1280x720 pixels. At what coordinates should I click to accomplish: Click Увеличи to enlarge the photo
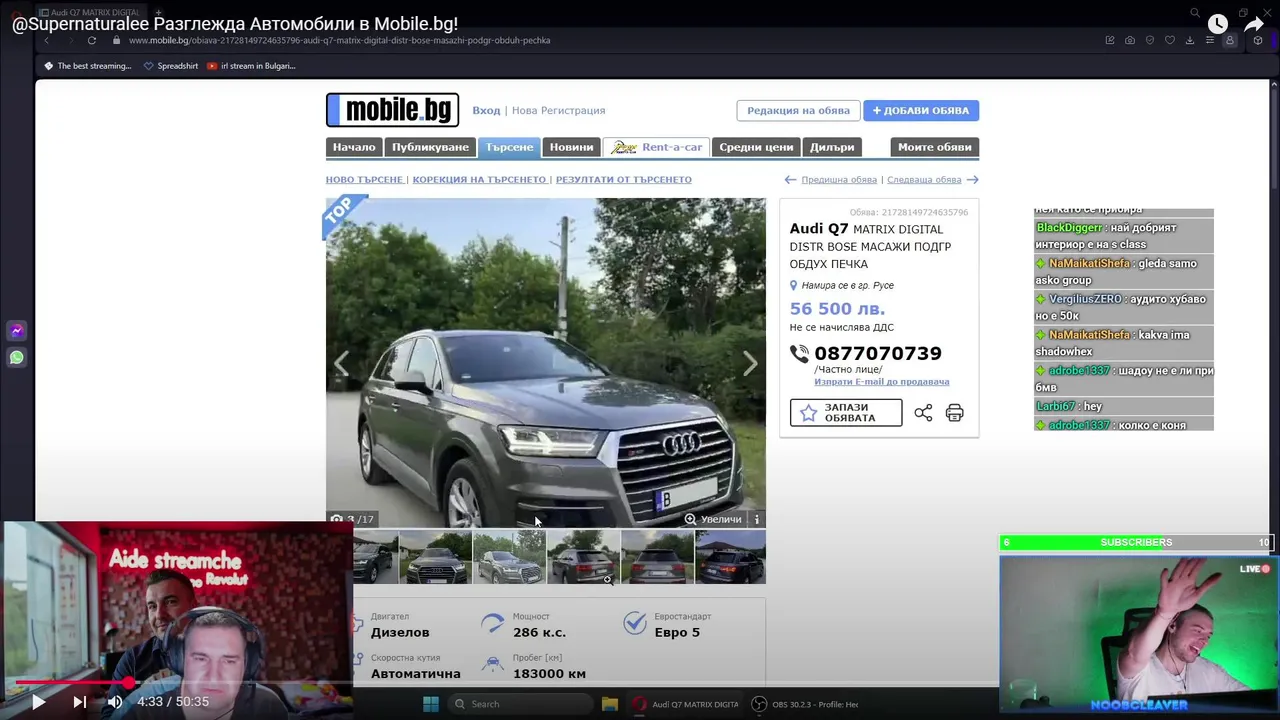point(713,519)
